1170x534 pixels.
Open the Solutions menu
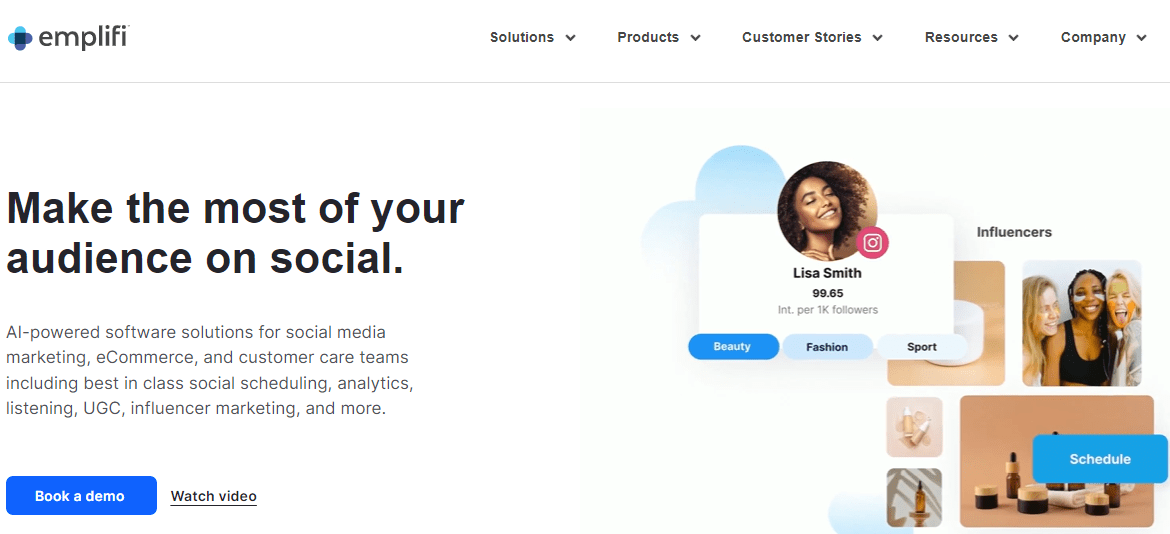522,38
